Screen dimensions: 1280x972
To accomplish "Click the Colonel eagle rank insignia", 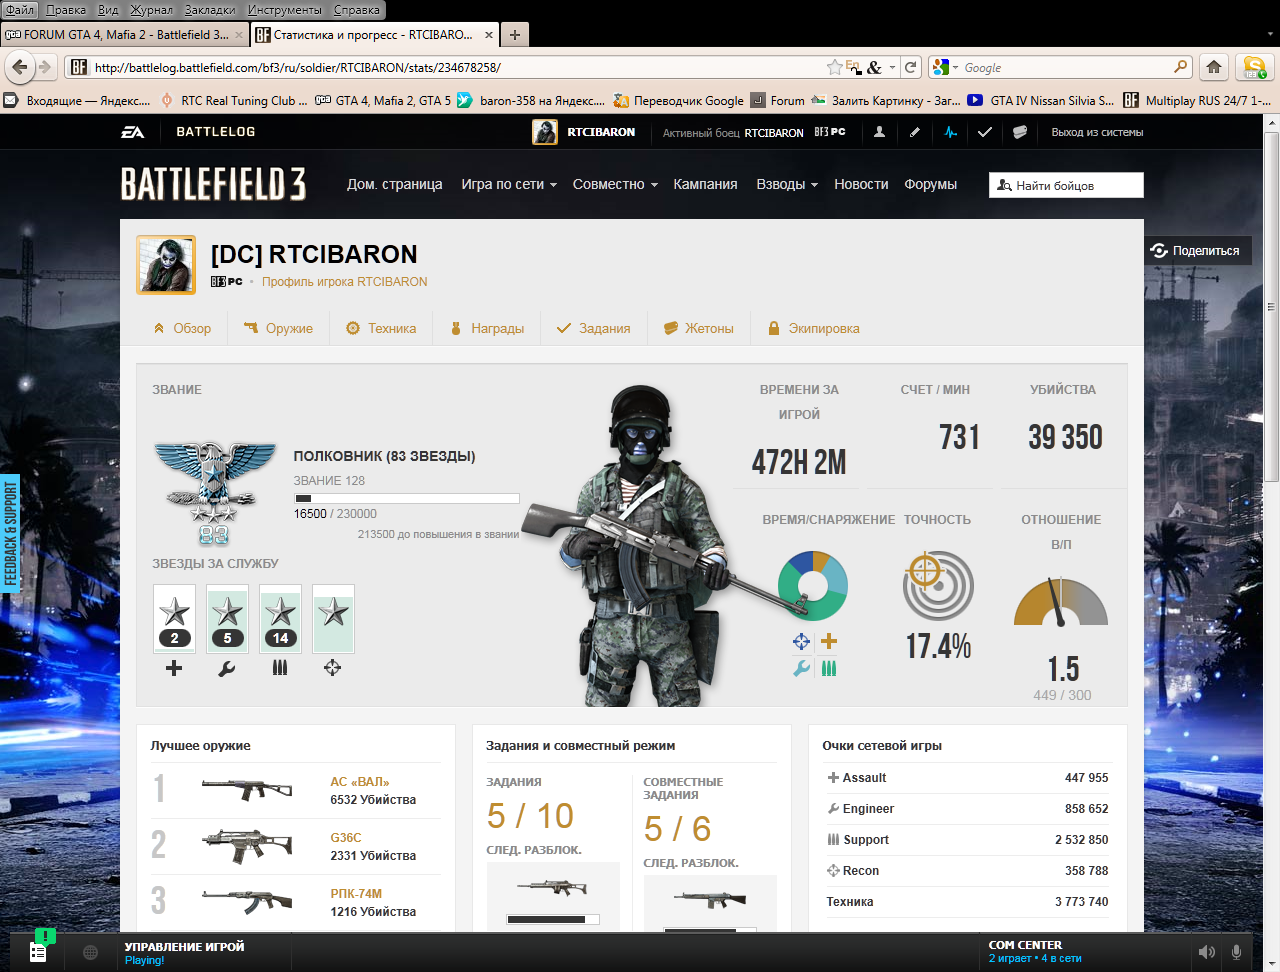I will (x=214, y=493).
